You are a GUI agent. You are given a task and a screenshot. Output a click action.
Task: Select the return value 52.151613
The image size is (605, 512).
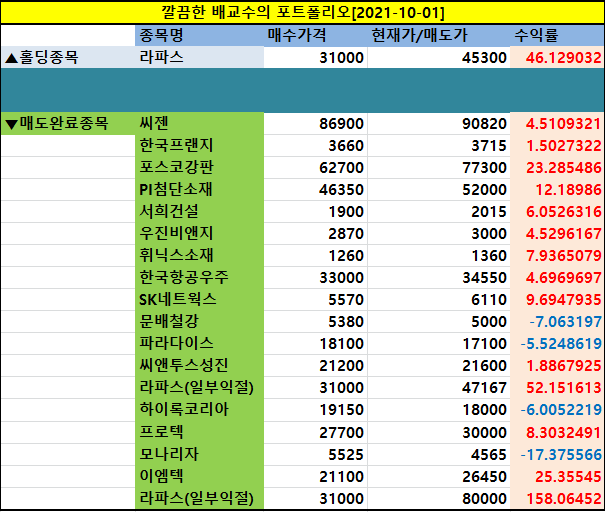click(557, 387)
